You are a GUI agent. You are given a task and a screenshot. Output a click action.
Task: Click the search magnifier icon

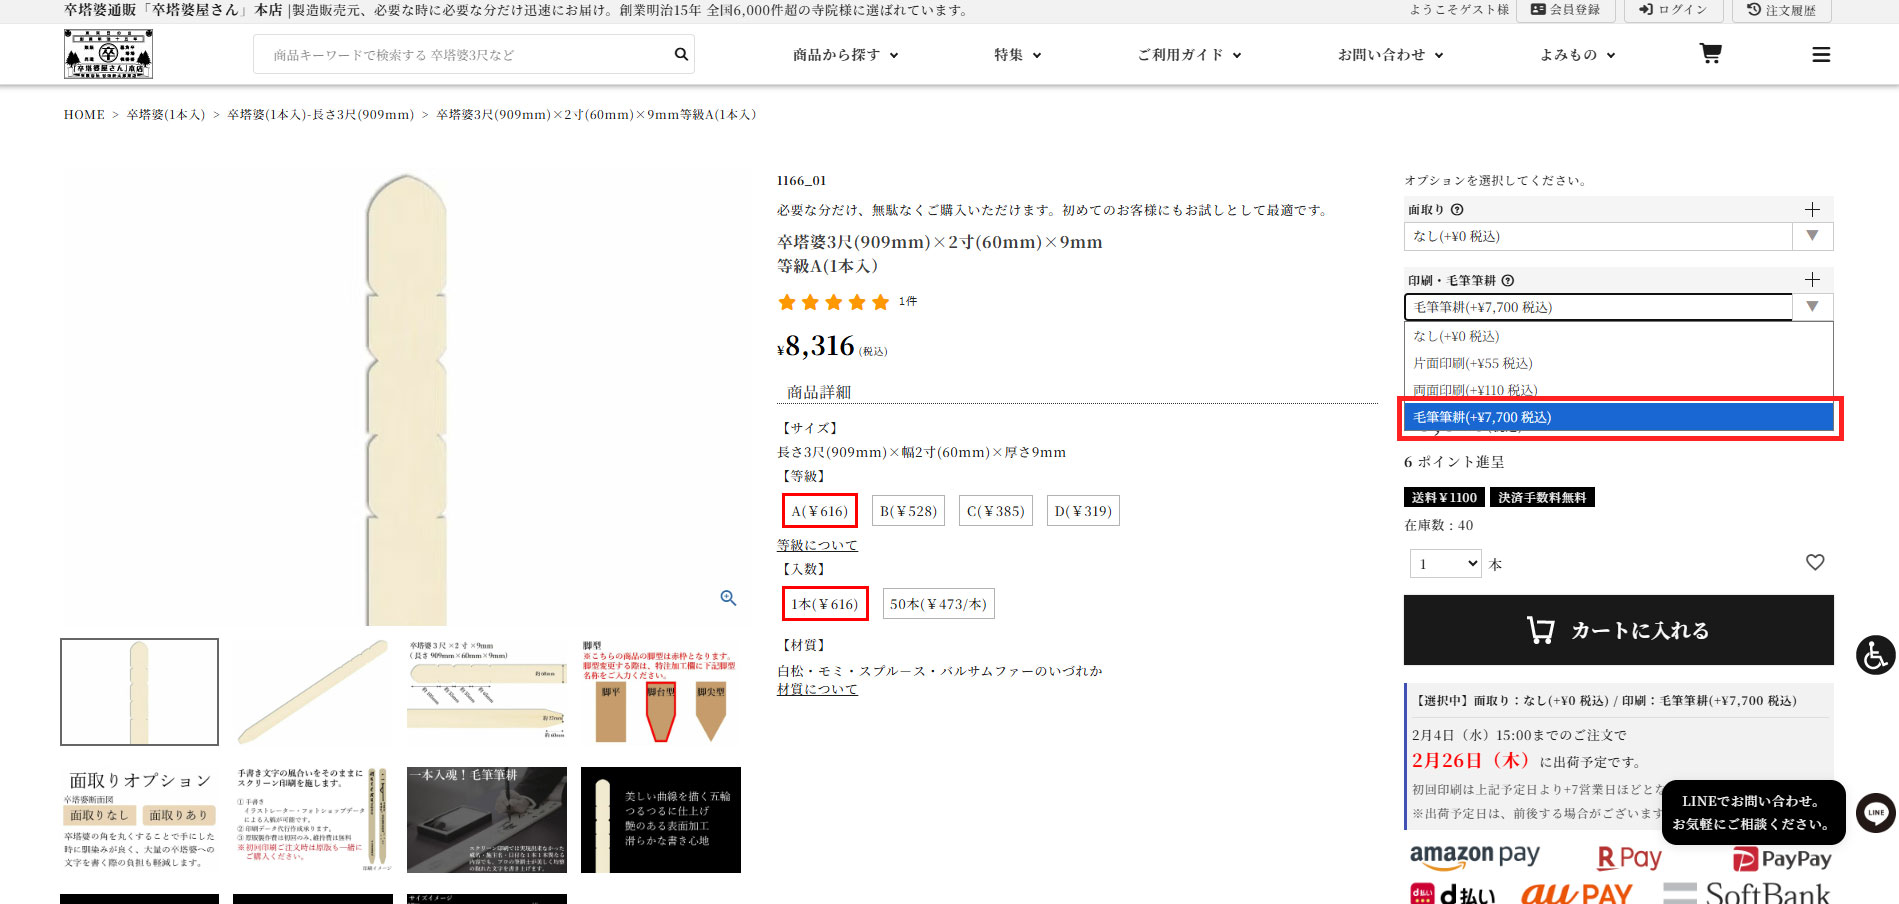point(681,54)
